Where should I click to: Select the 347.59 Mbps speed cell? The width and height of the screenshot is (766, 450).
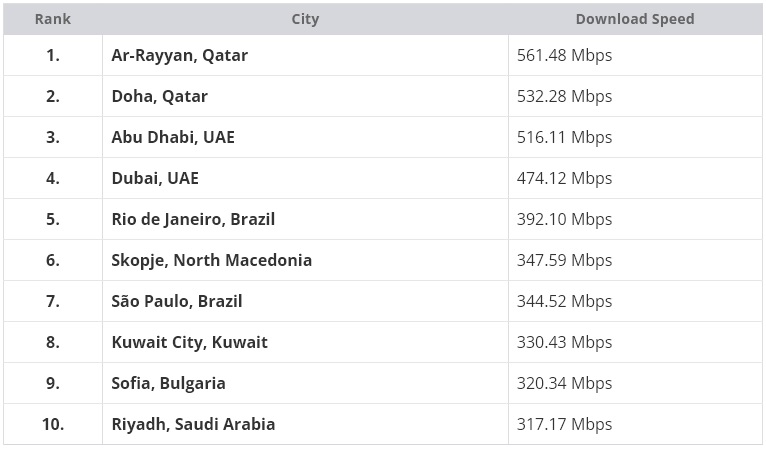coord(635,260)
